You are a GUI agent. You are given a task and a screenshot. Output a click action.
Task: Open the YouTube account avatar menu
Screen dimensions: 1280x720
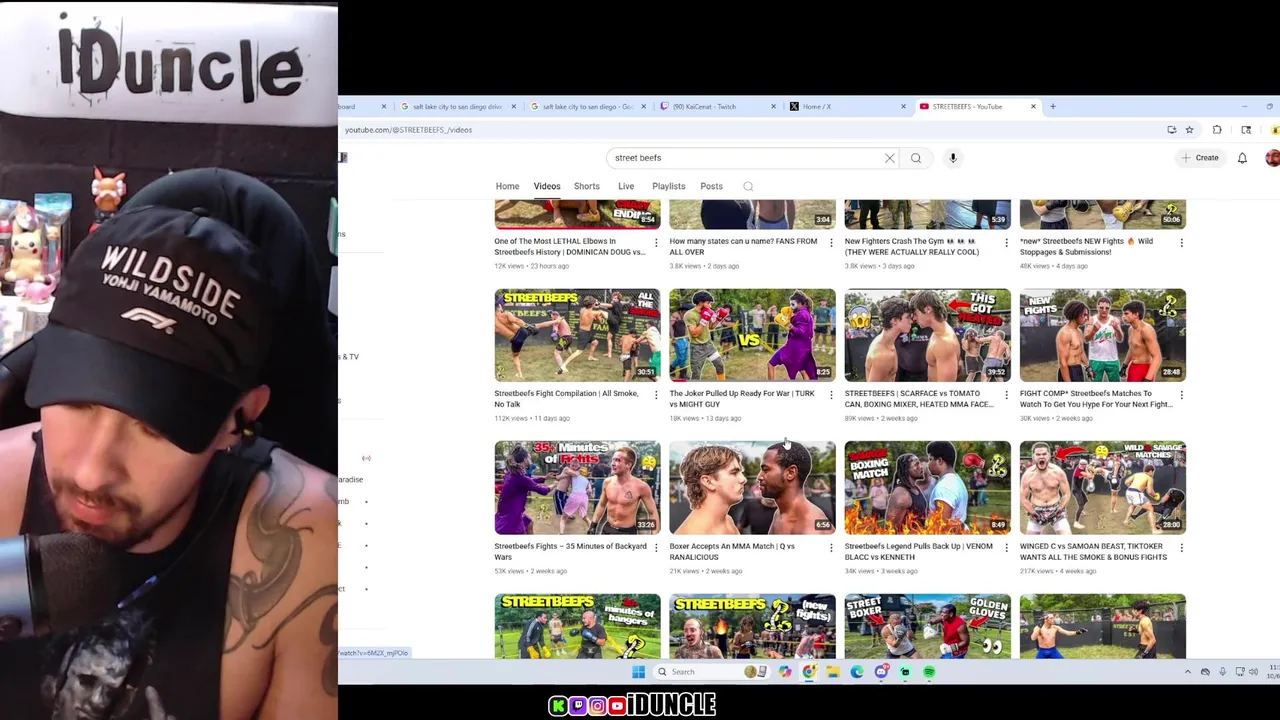pyautogui.click(x=1272, y=158)
